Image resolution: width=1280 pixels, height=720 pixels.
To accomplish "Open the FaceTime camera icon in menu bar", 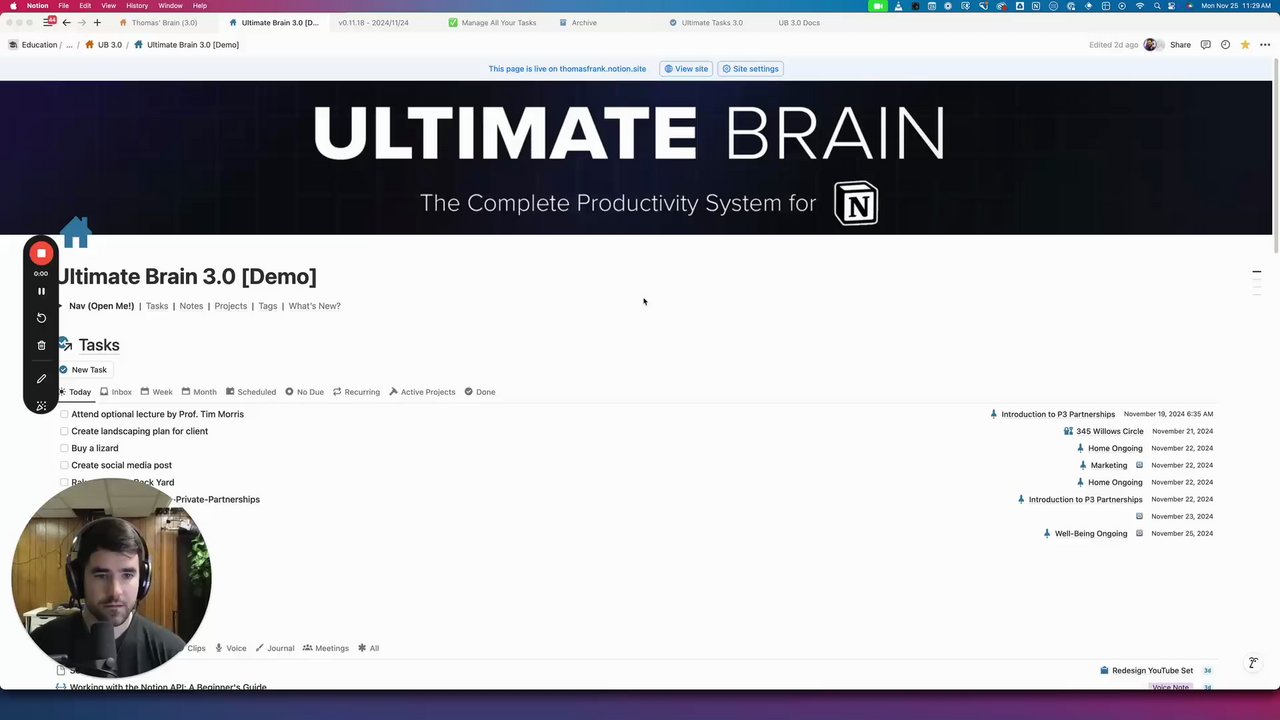I will coord(878,6).
